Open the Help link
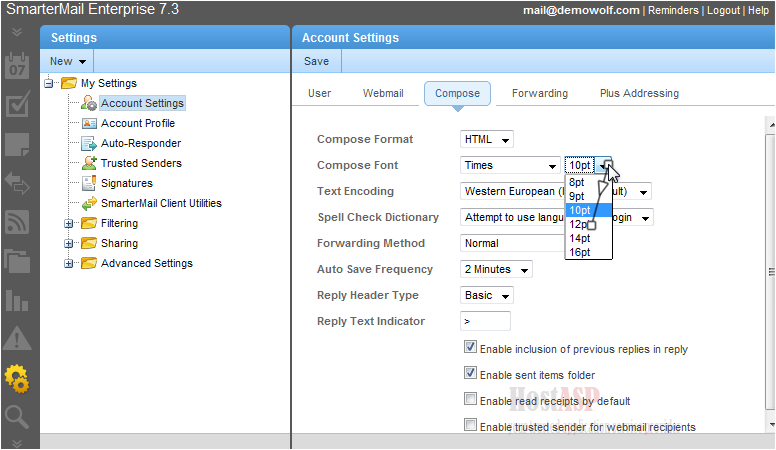This screenshot has height=450, width=776. pos(758,10)
